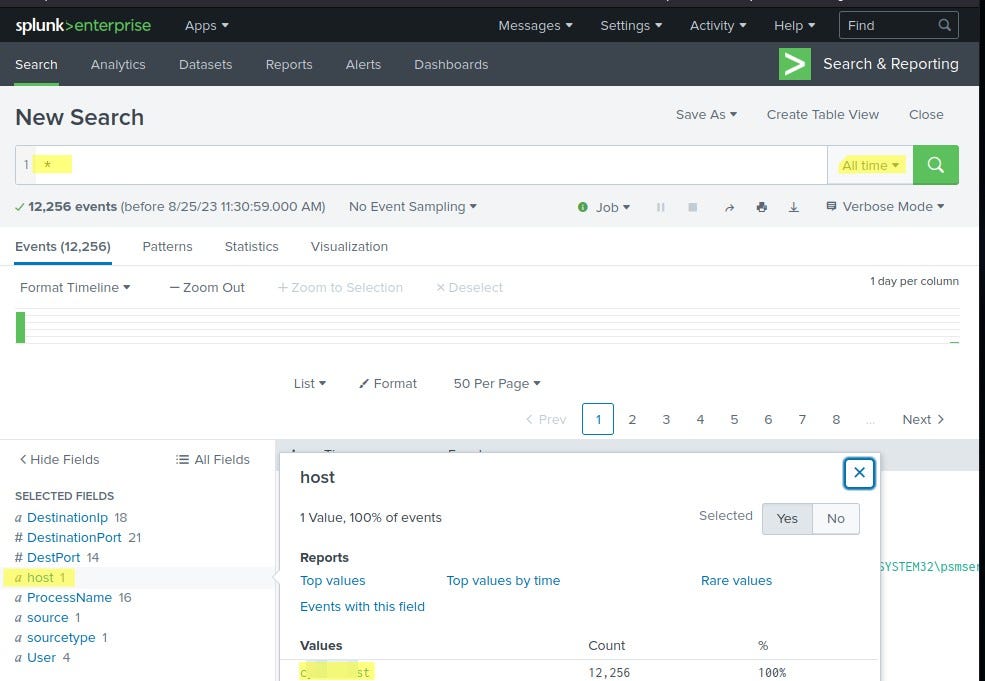Click the job information info icon
Viewport: 985px width, 681px height.
click(583, 207)
